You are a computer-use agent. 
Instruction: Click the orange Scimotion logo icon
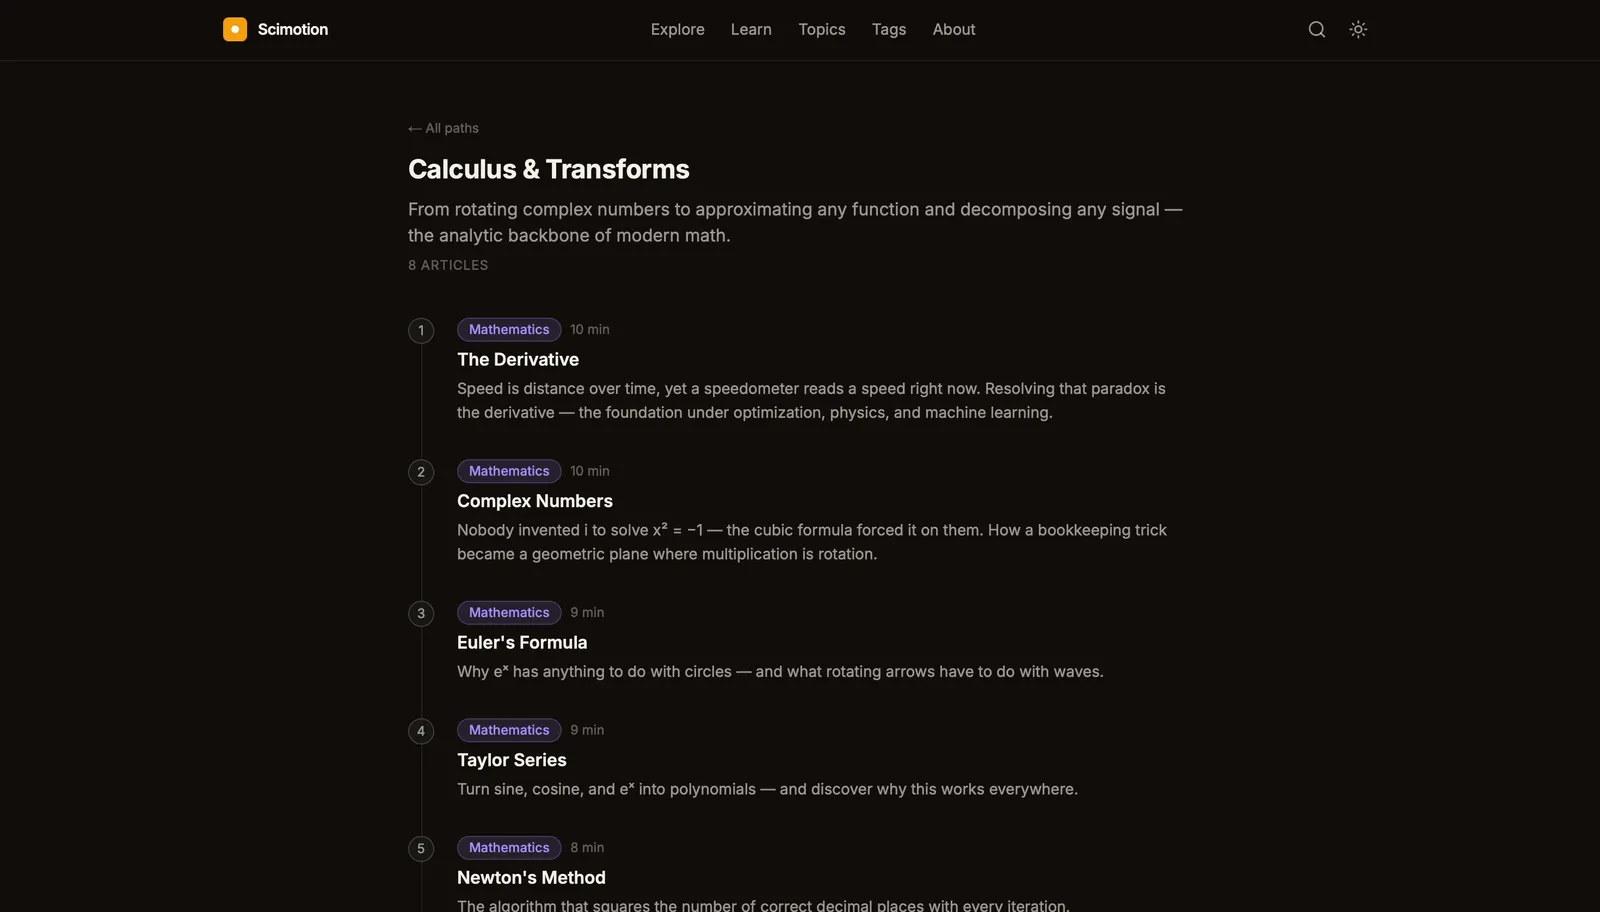235,29
